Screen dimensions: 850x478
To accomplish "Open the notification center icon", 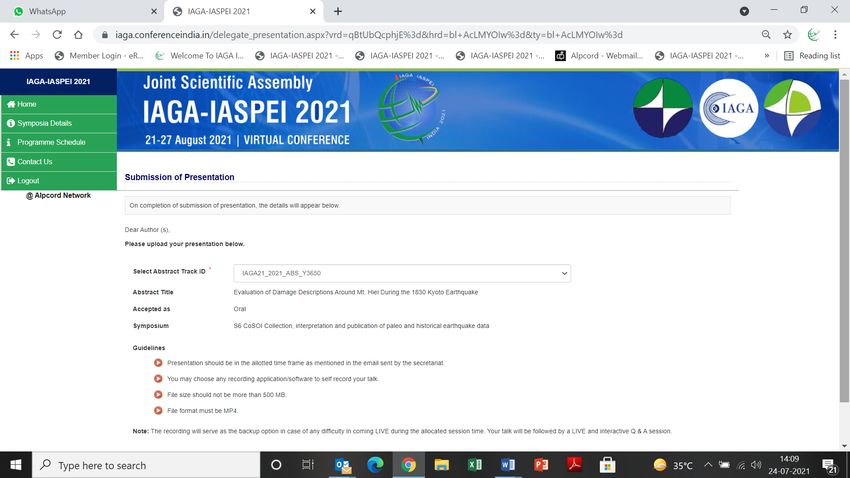I will [829, 465].
